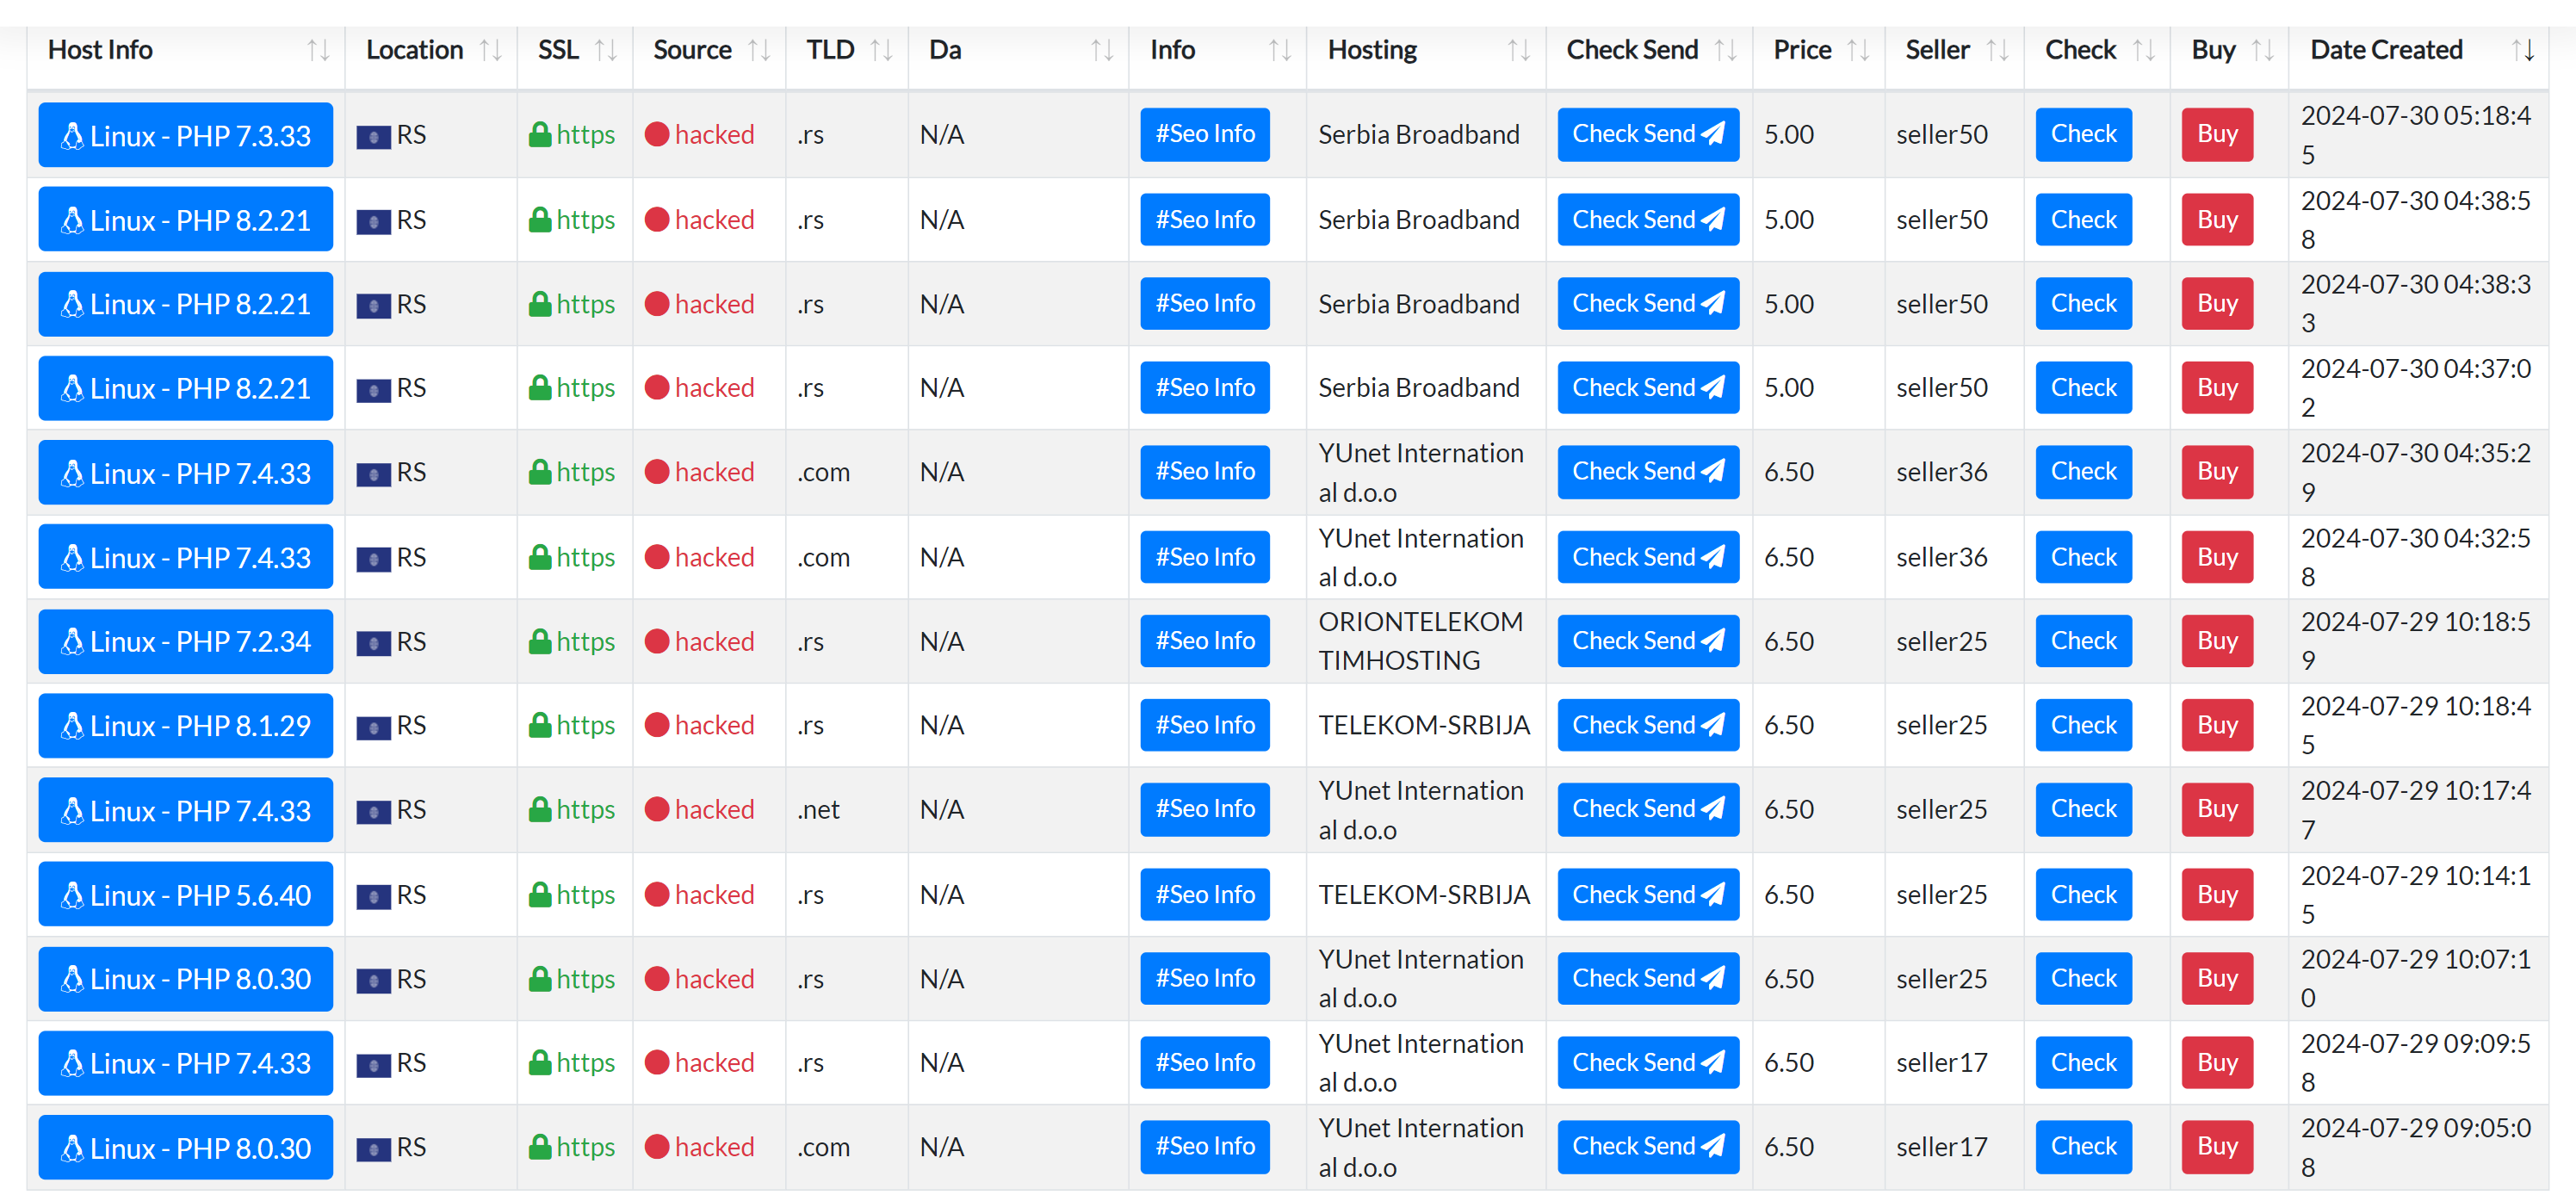Click the paper plane icon on ORIONTELEKOM row's Check Send
The width and height of the screenshot is (2576, 1201).
(1712, 640)
